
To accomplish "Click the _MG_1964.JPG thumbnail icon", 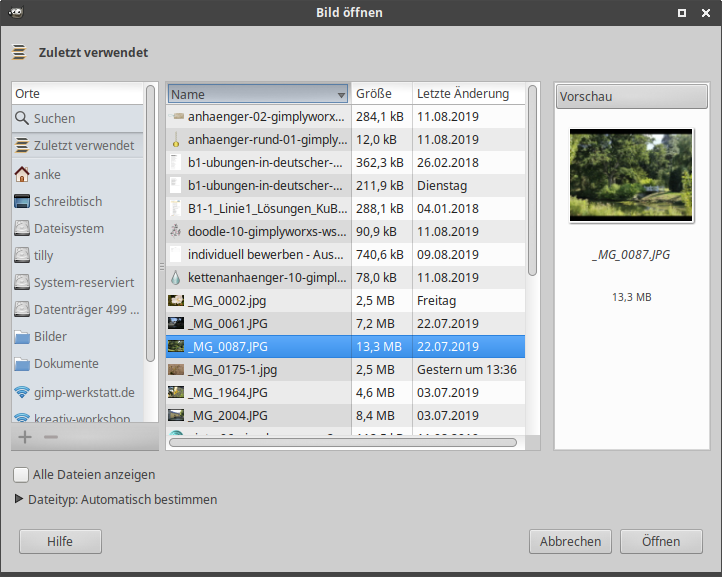I will point(176,392).
